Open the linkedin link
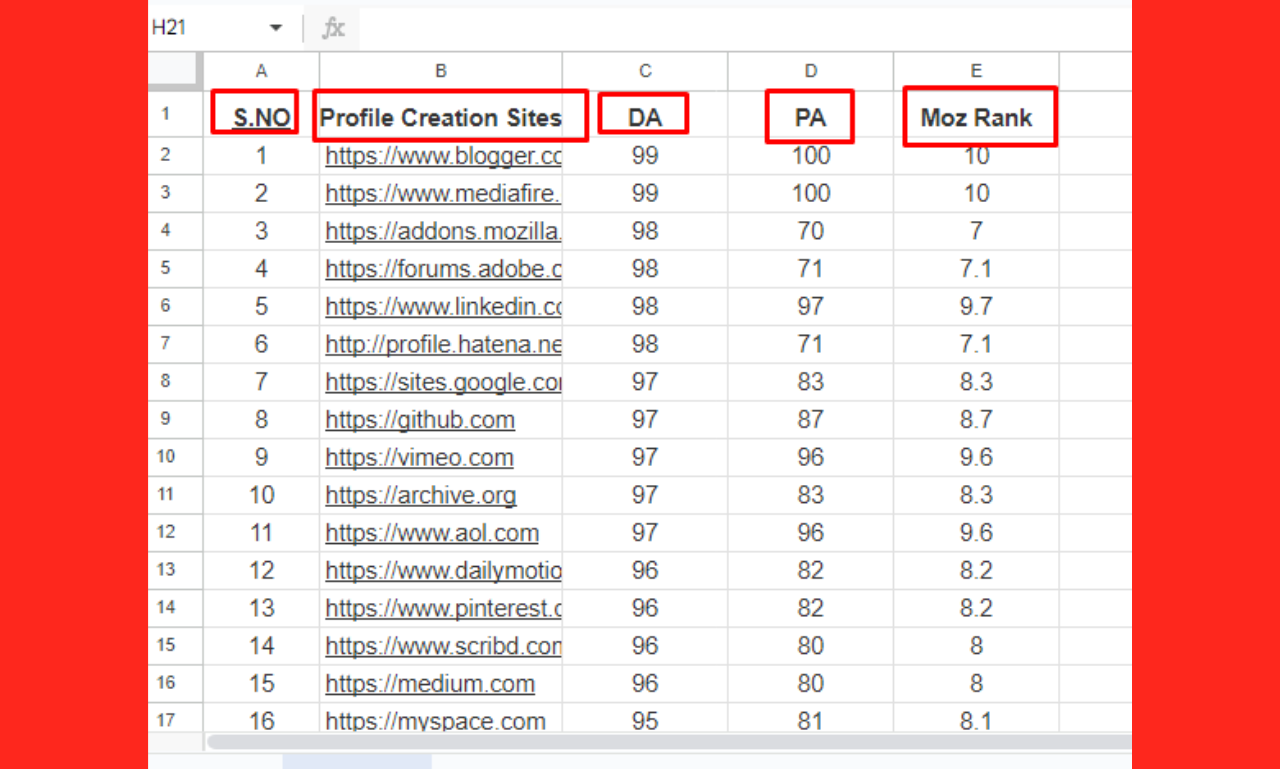 (443, 307)
